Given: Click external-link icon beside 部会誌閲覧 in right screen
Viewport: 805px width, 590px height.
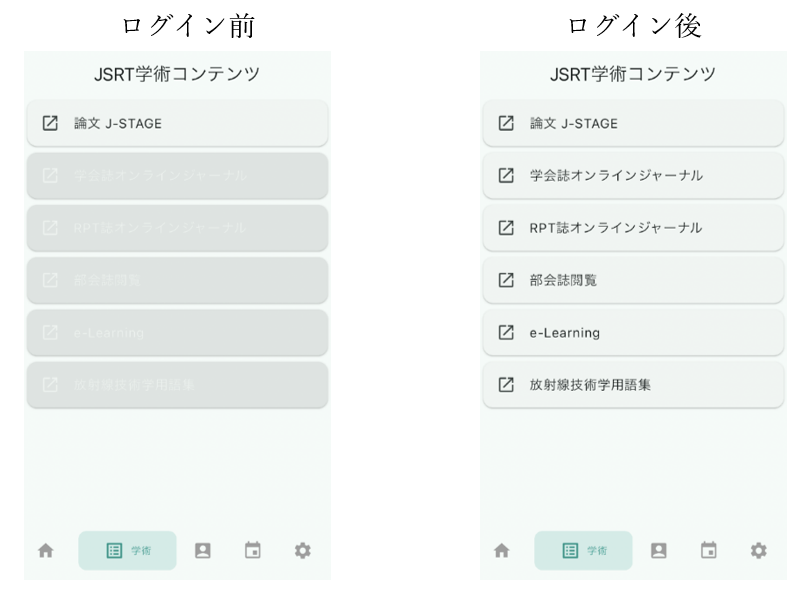Looking at the screenshot, I should (x=506, y=280).
